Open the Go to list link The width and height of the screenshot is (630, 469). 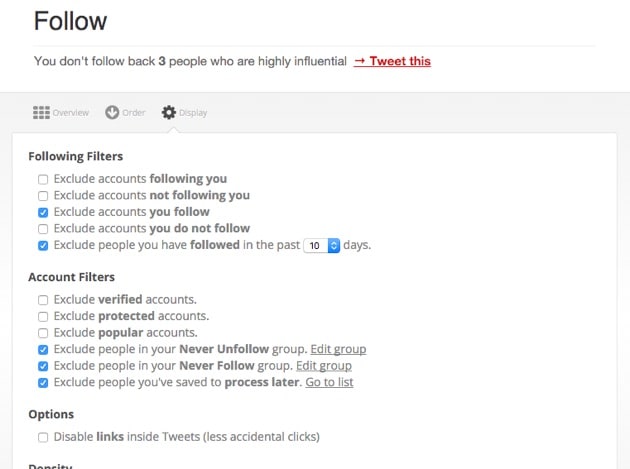(329, 382)
